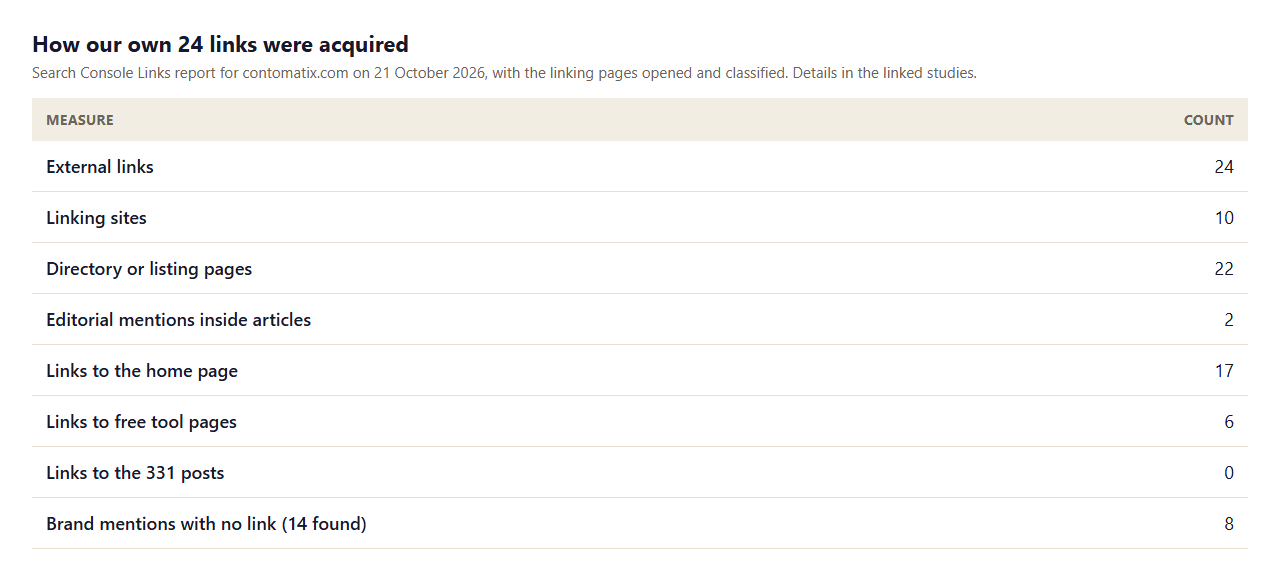Select Links to the home page row
Screen dimensions: 1280x577
click(640, 370)
